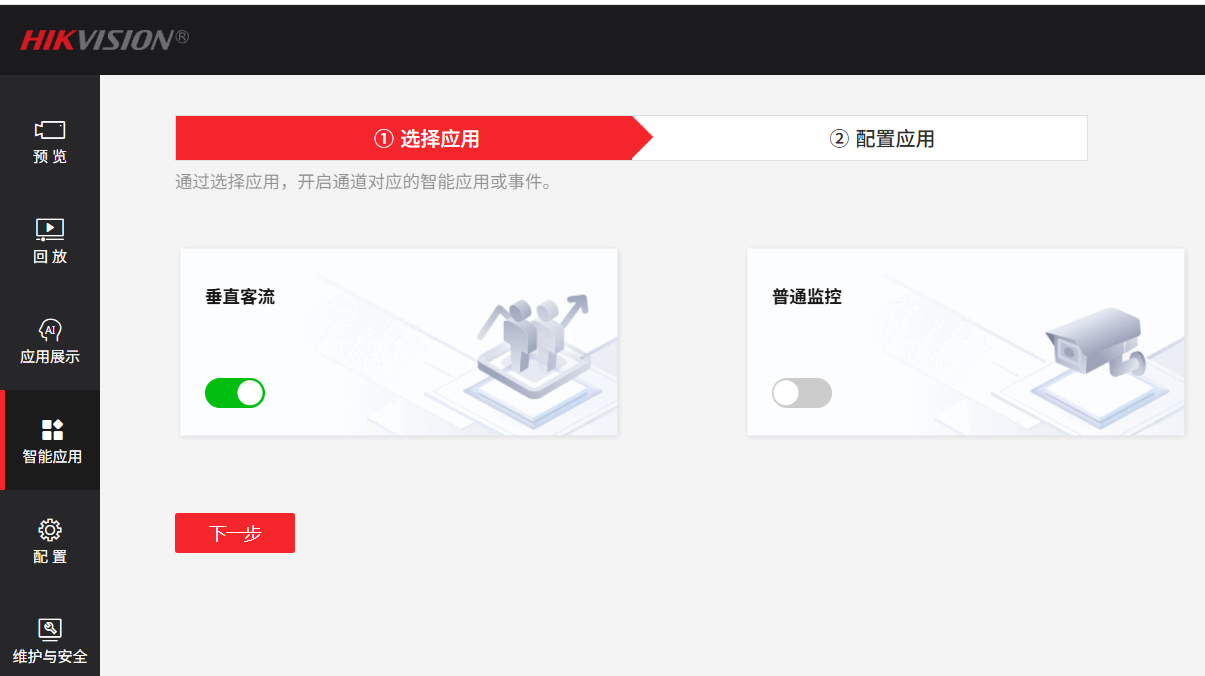This screenshot has width=1205, height=676.
Task: Select the AI 应用展示 icon
Action: point(50,330)
